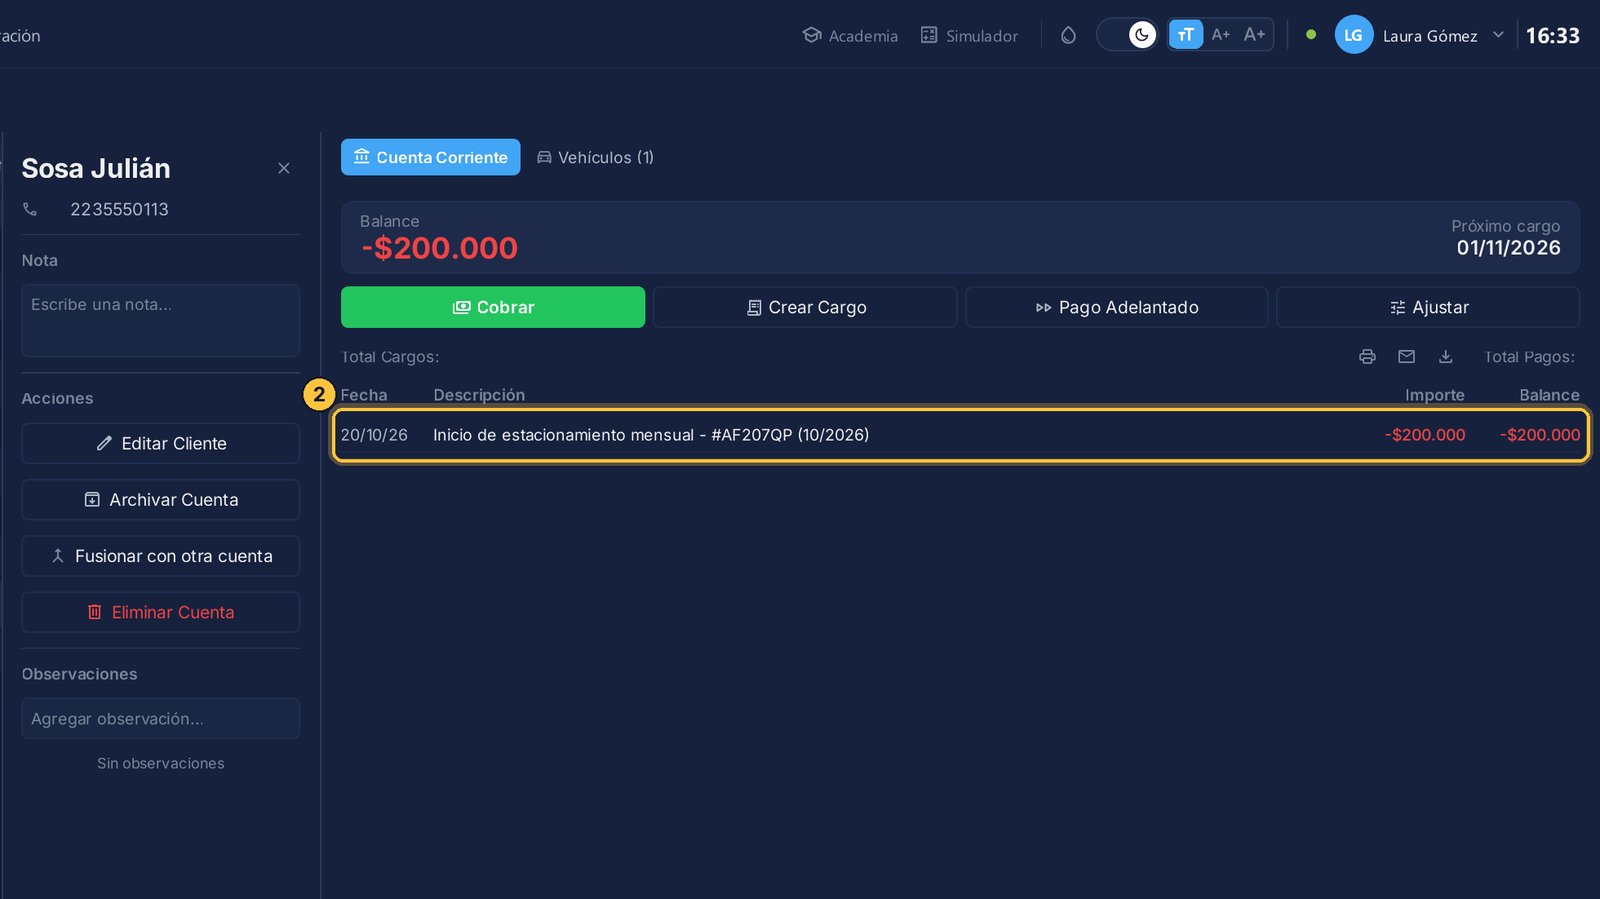Click Editar Cliente

[160, 443]
